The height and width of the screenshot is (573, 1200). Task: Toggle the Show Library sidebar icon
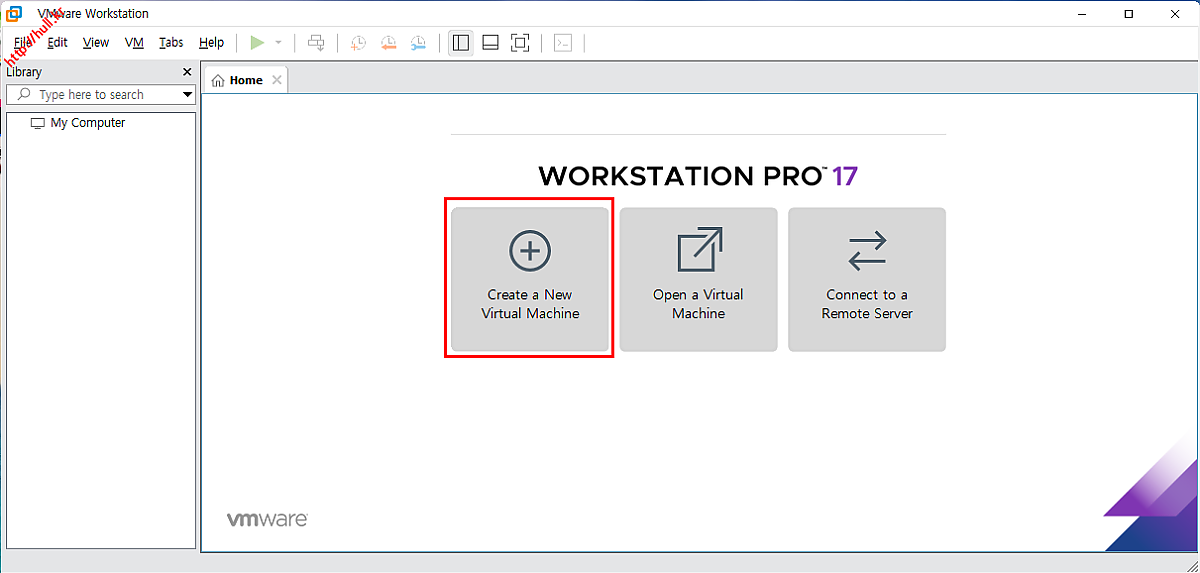tap(461, 42)
